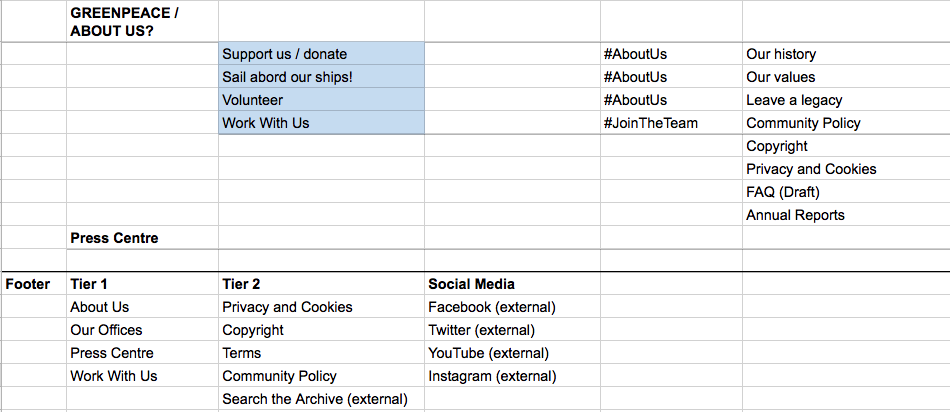
Task: Select the blue Volunteer cell
Action: [x=321, y=100]
